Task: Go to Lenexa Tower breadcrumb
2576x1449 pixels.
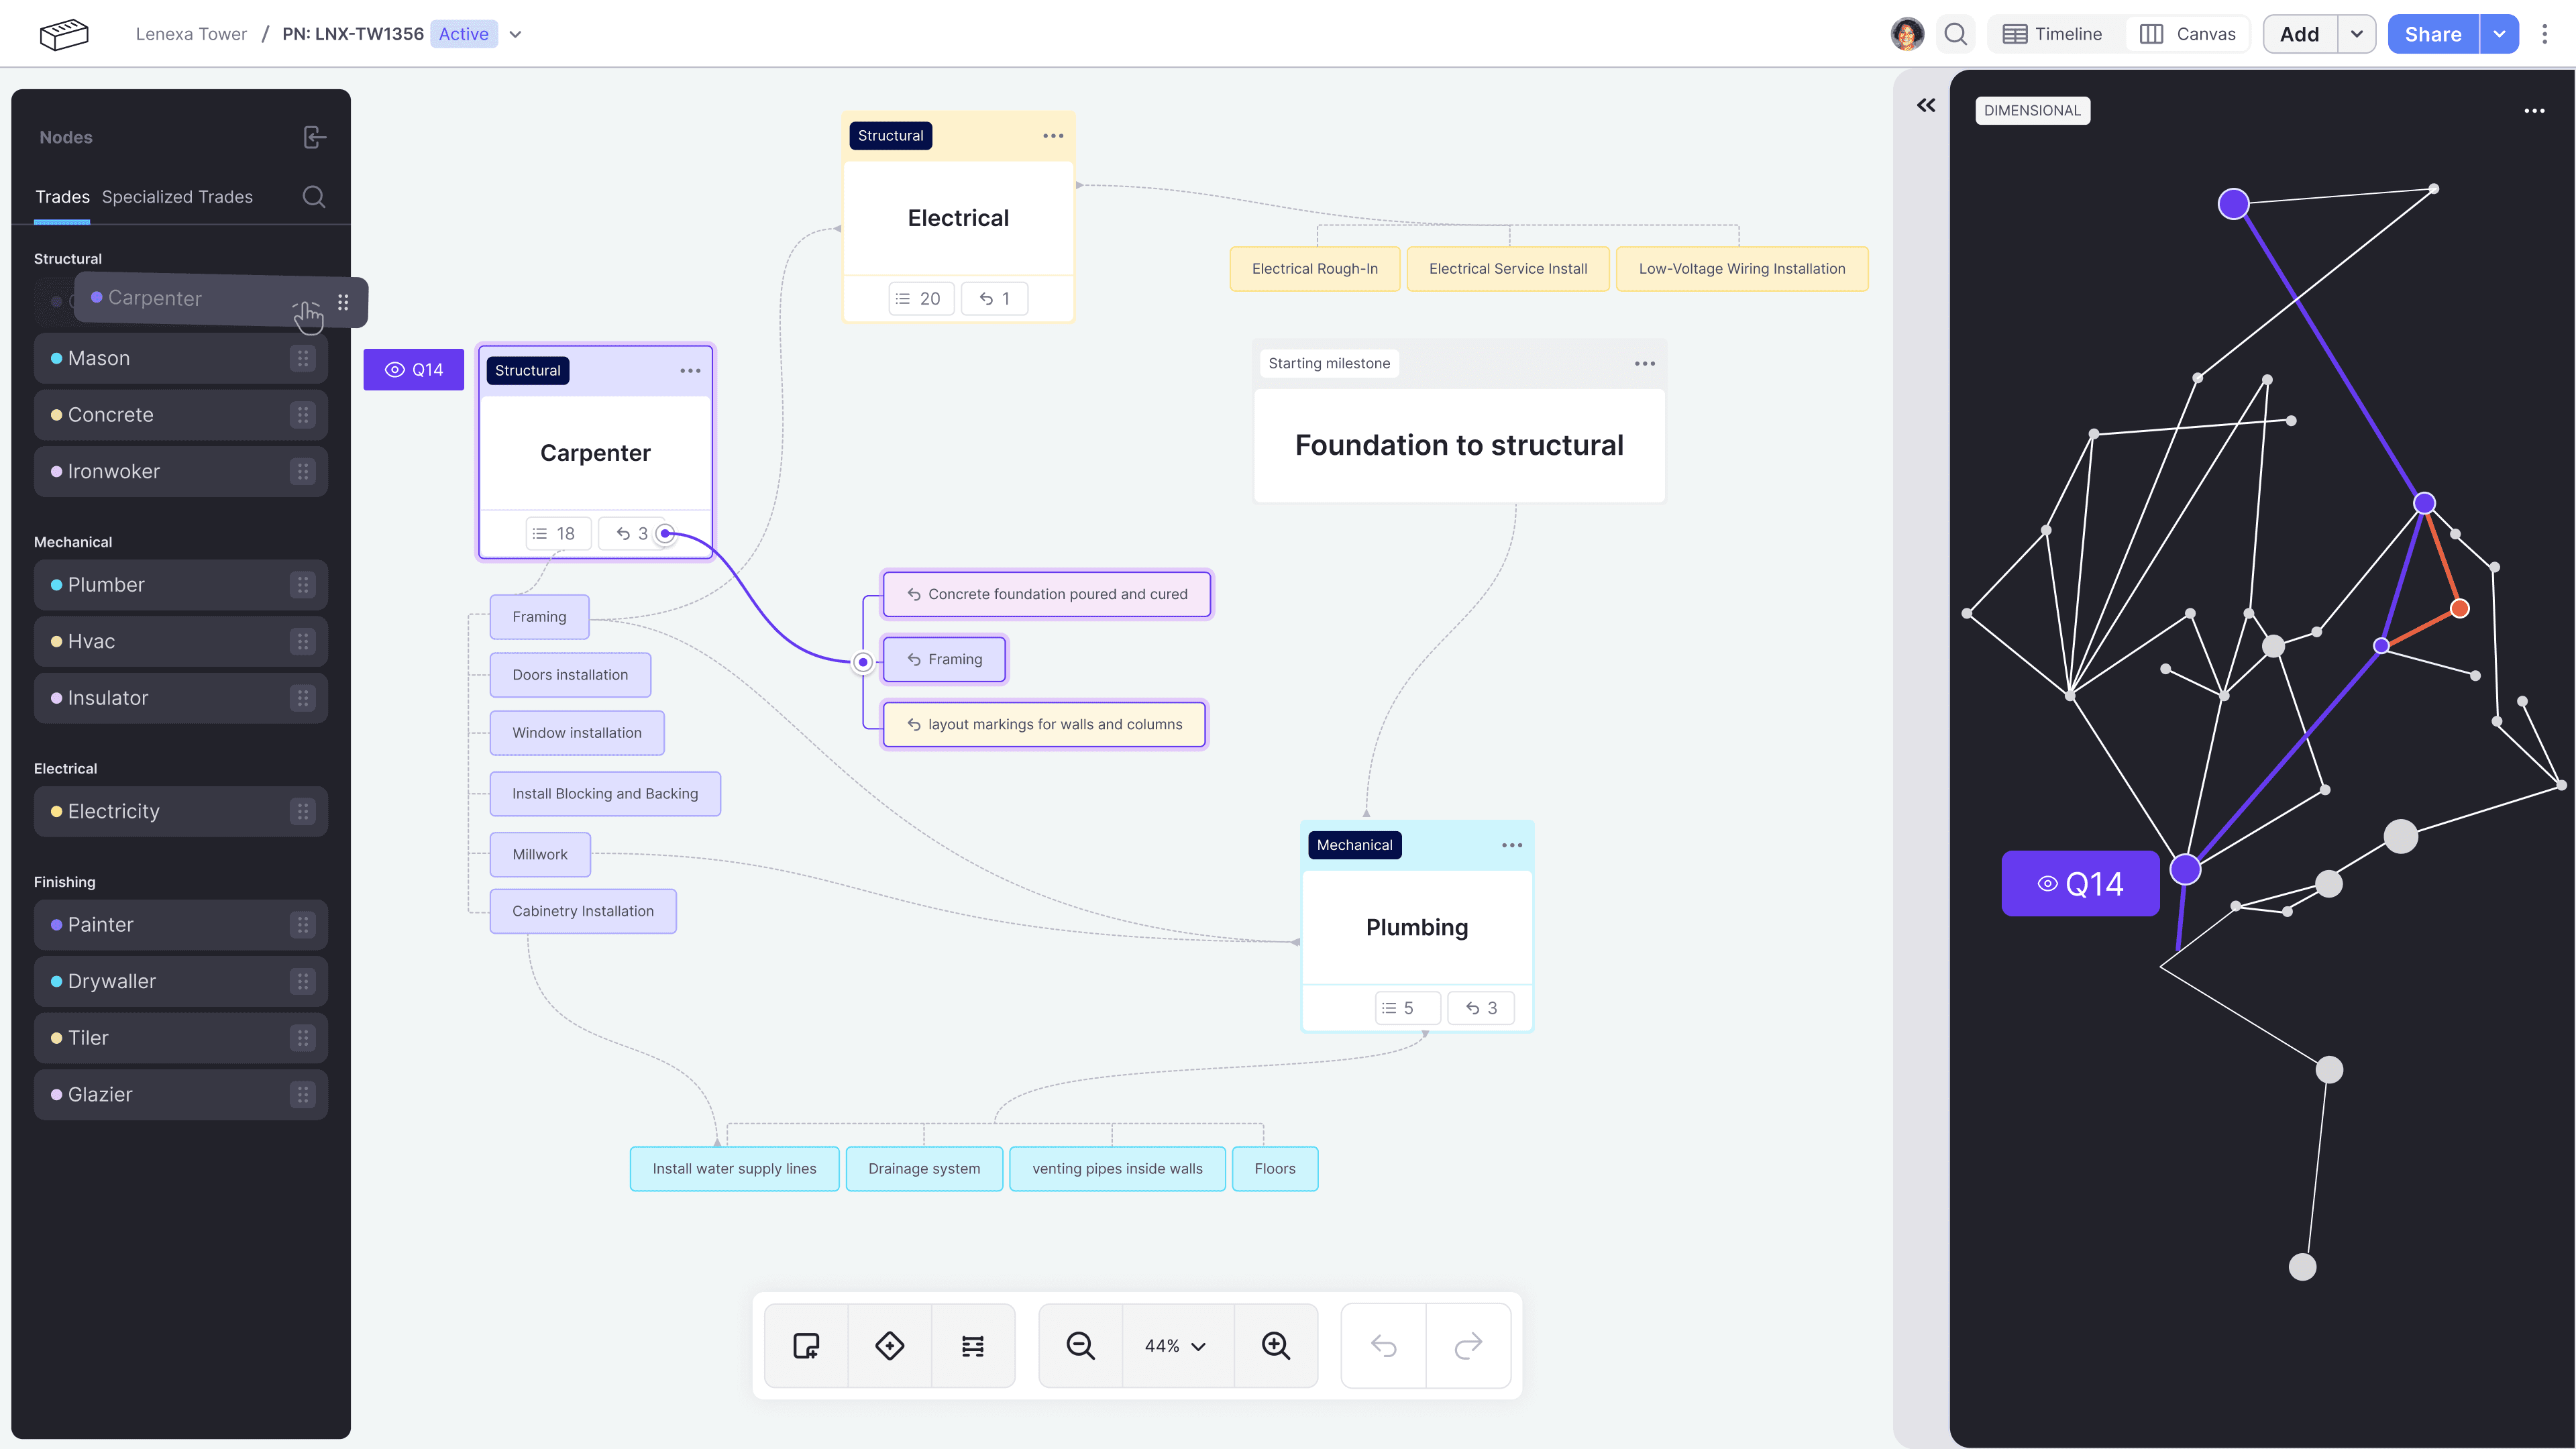Action: coord(191,34)
